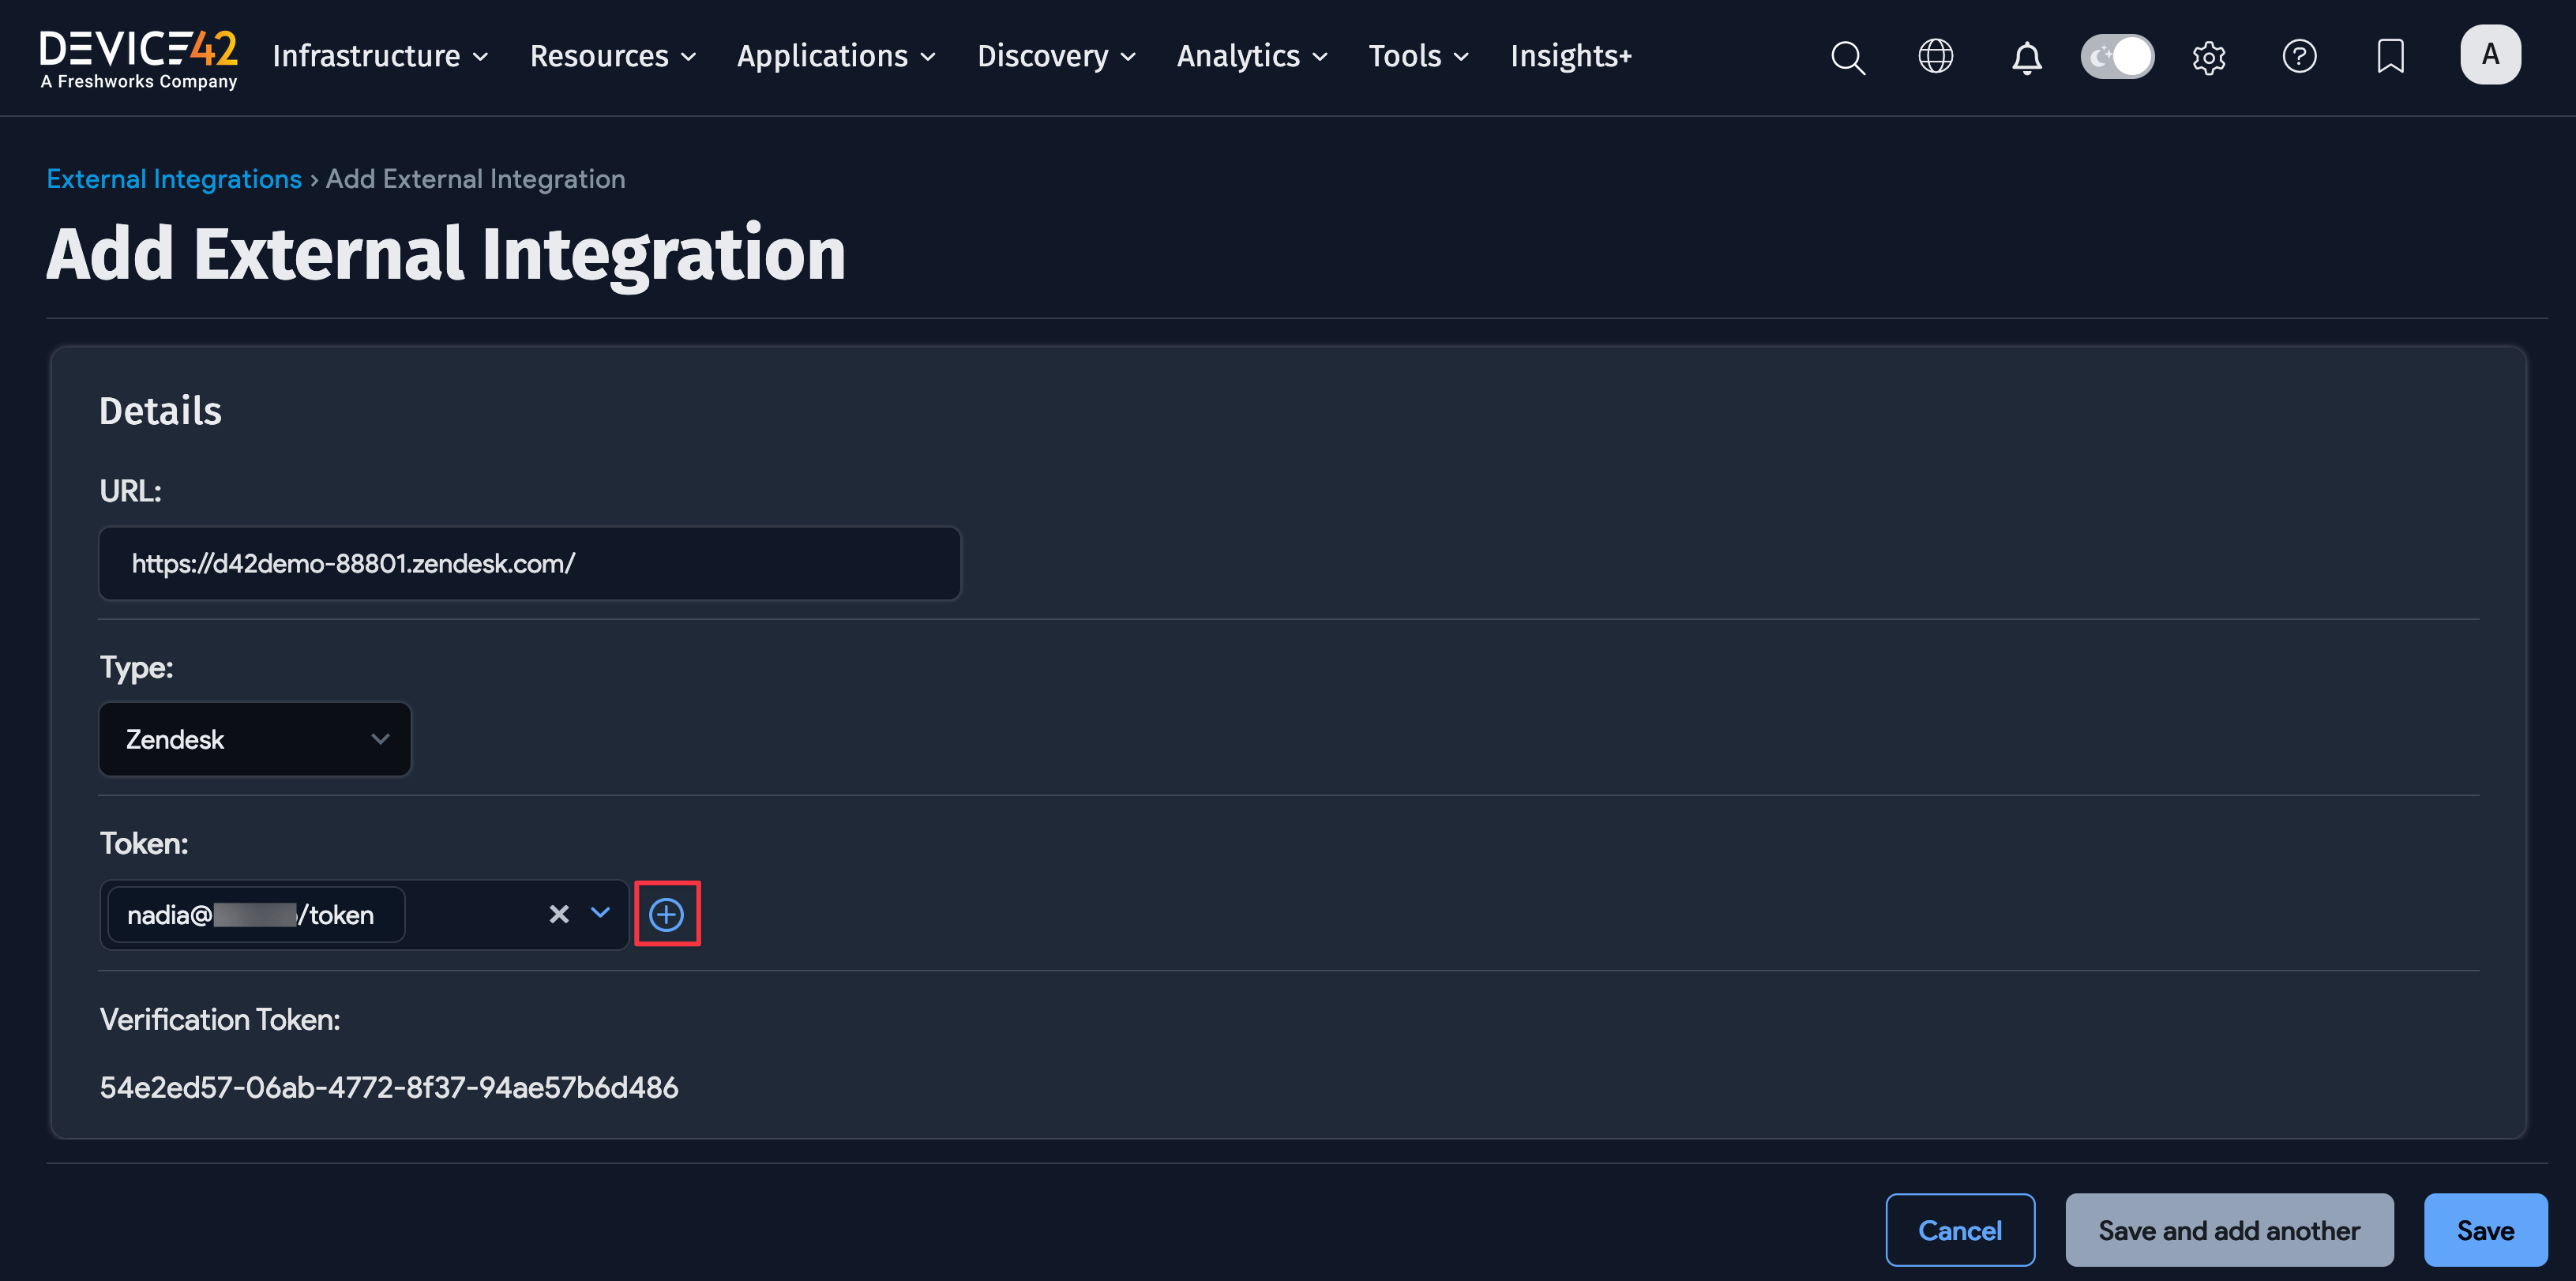
Task: Navigate back via External Integrations breadcrumb
Action: coord(173,178)
